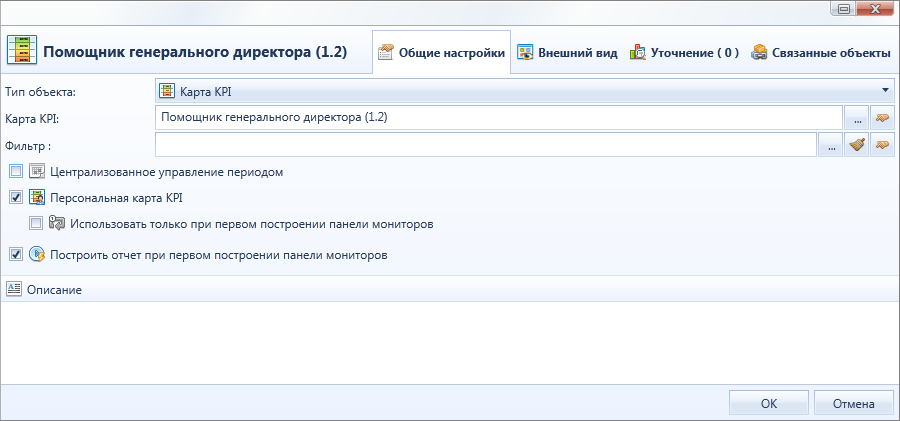Click the Описание section header icon
The width and height of the screenshot is (900, 421).
coord(14,289)
